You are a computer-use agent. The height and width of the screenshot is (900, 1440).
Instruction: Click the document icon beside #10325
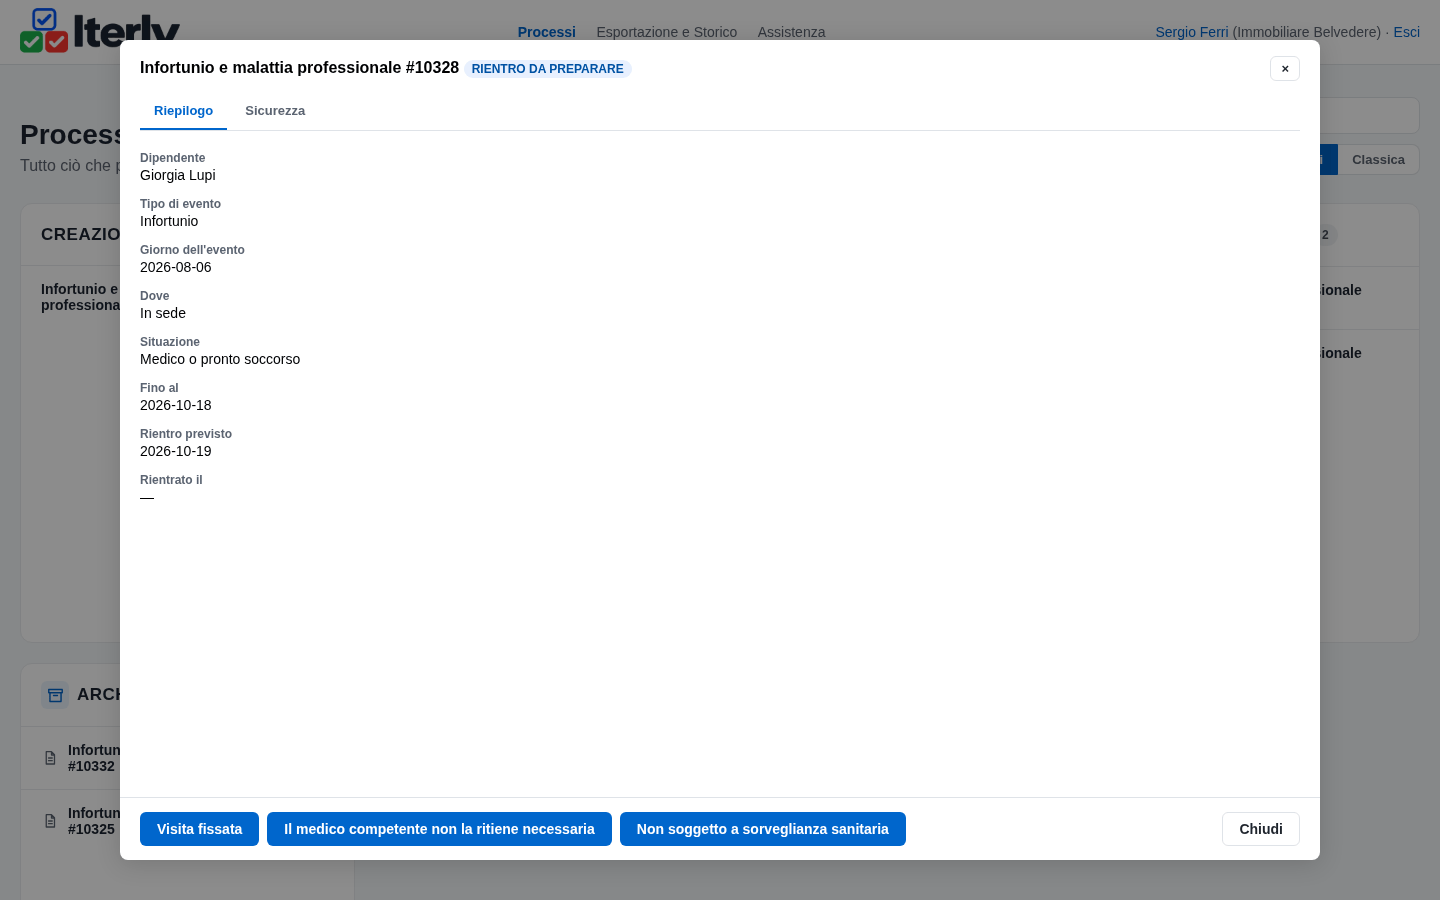[50, 821]
